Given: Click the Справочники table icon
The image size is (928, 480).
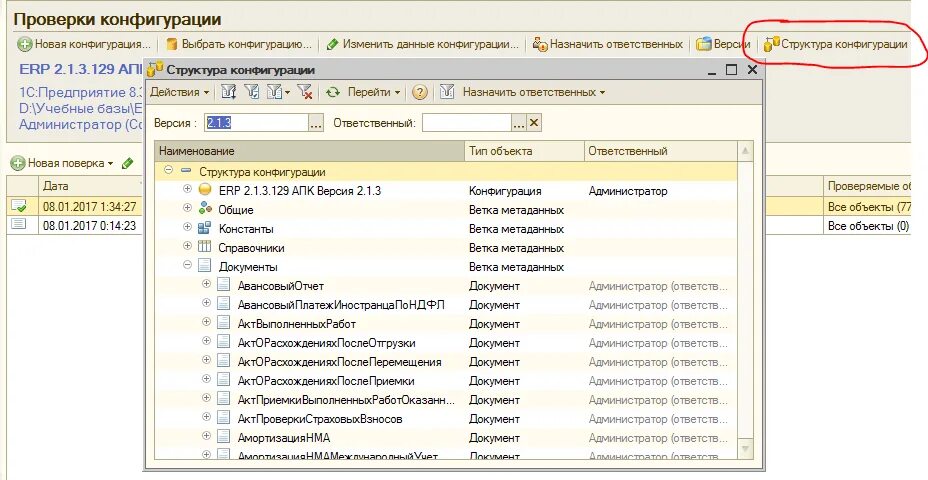Looking at the screenshot, I should coord(205,247).
